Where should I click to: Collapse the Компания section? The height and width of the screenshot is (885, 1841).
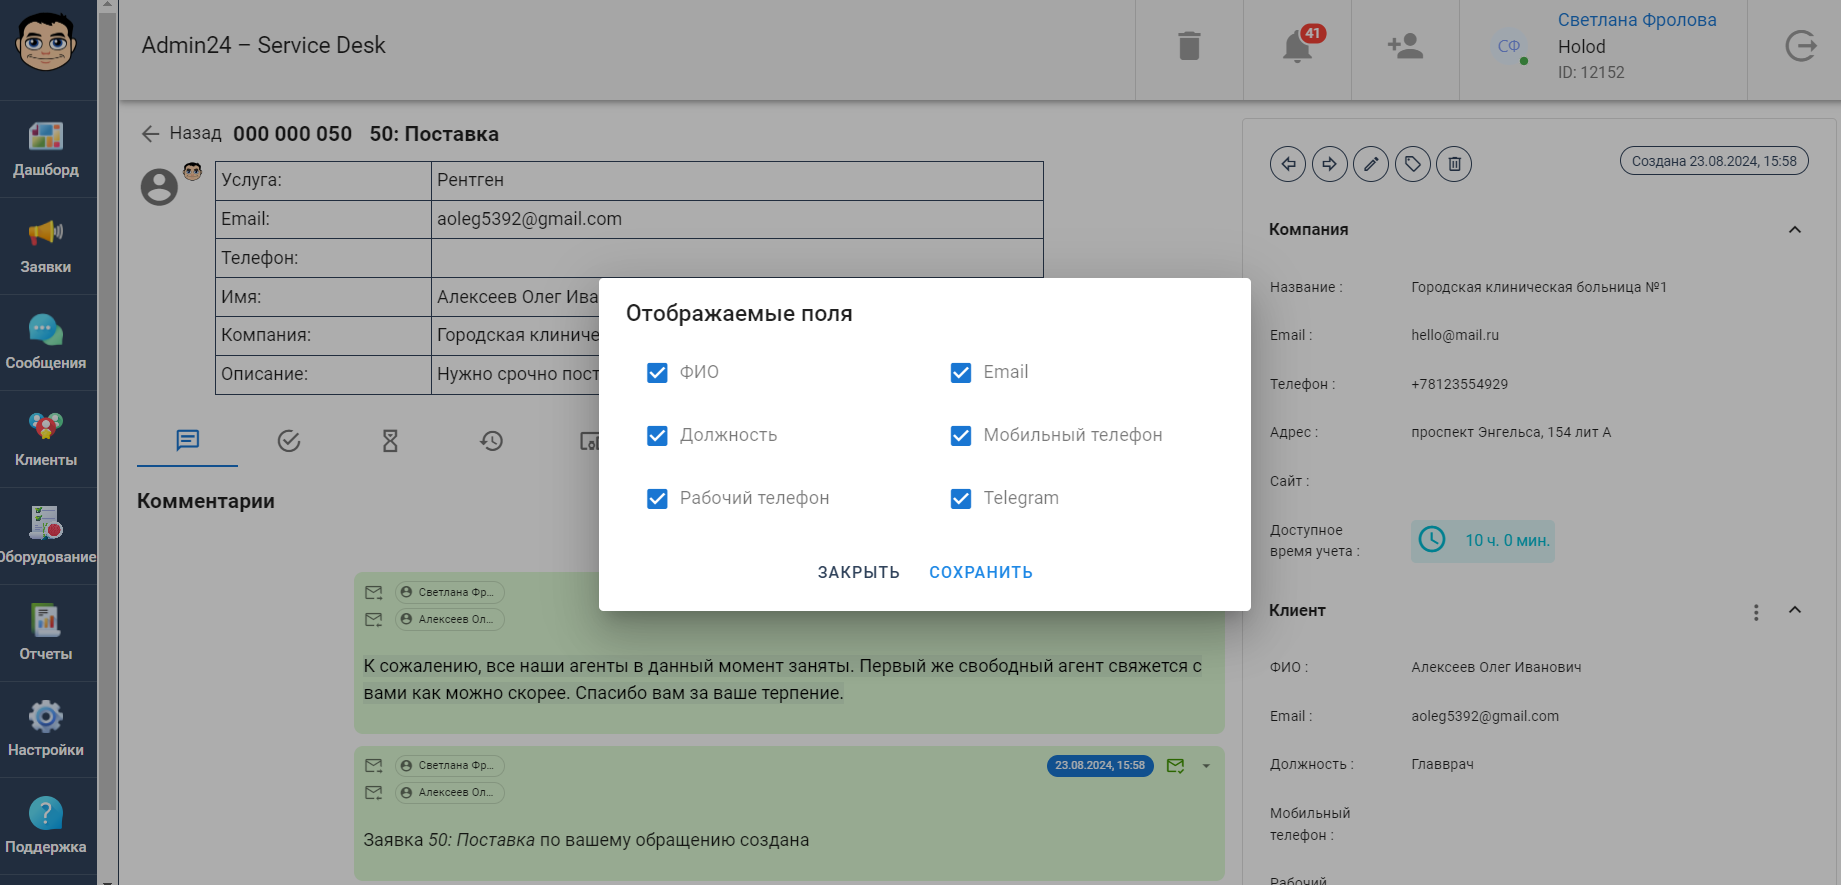click(x=1795, y=230)
